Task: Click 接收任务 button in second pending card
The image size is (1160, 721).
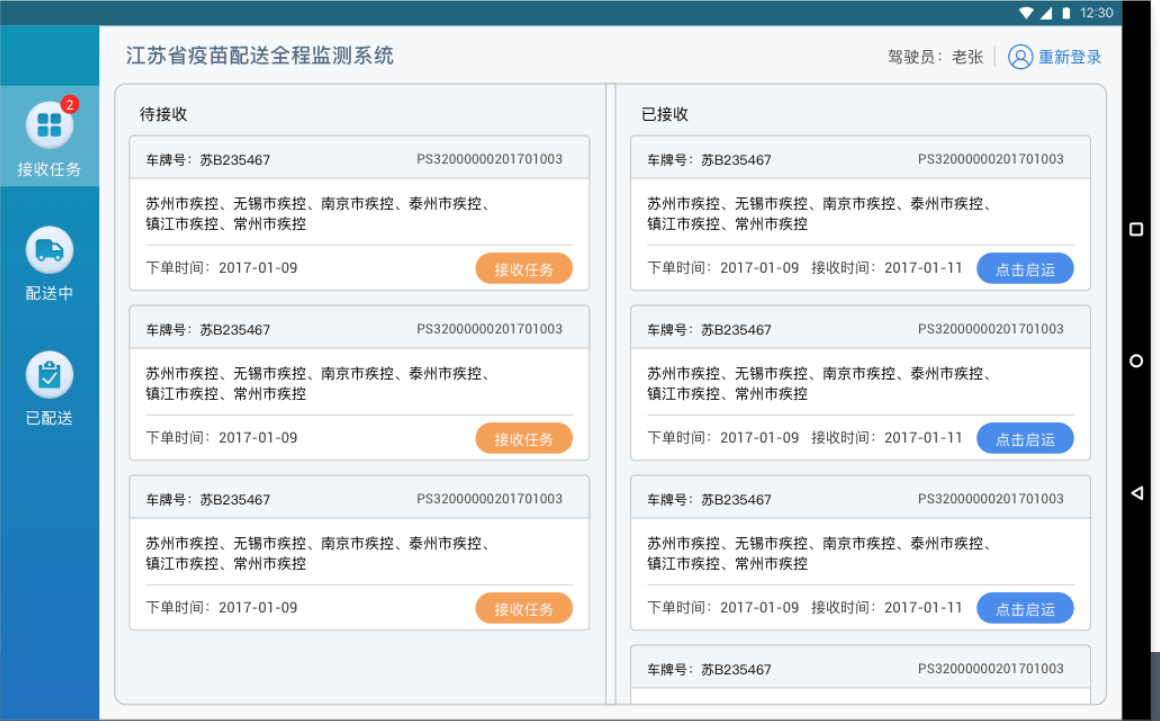Action: pos(524,439)
